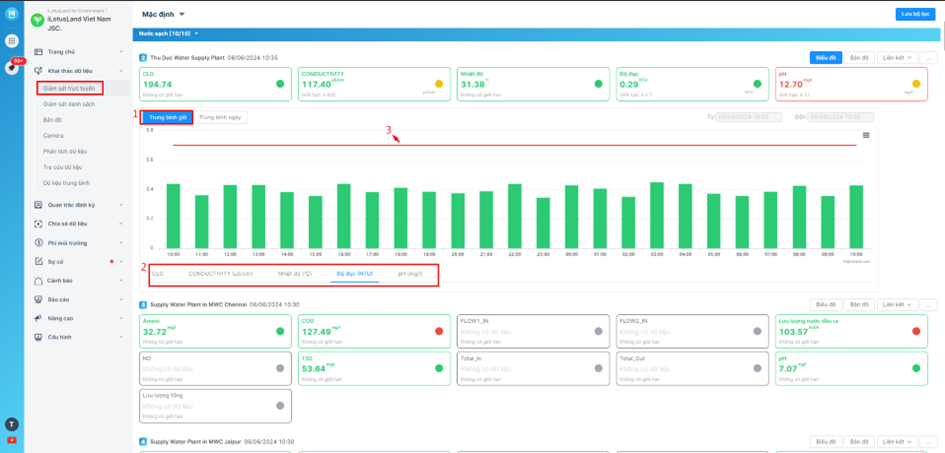
Task: Select the Nhiệt độ (°C) chart tab
Action: tap(295, 273)
